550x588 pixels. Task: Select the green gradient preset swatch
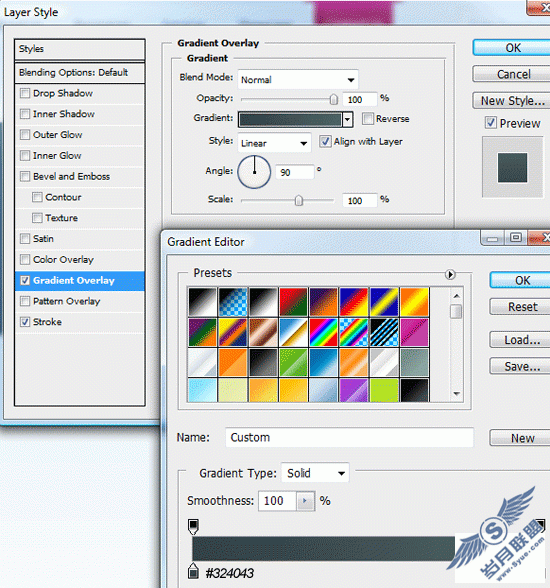coord(293,362)
